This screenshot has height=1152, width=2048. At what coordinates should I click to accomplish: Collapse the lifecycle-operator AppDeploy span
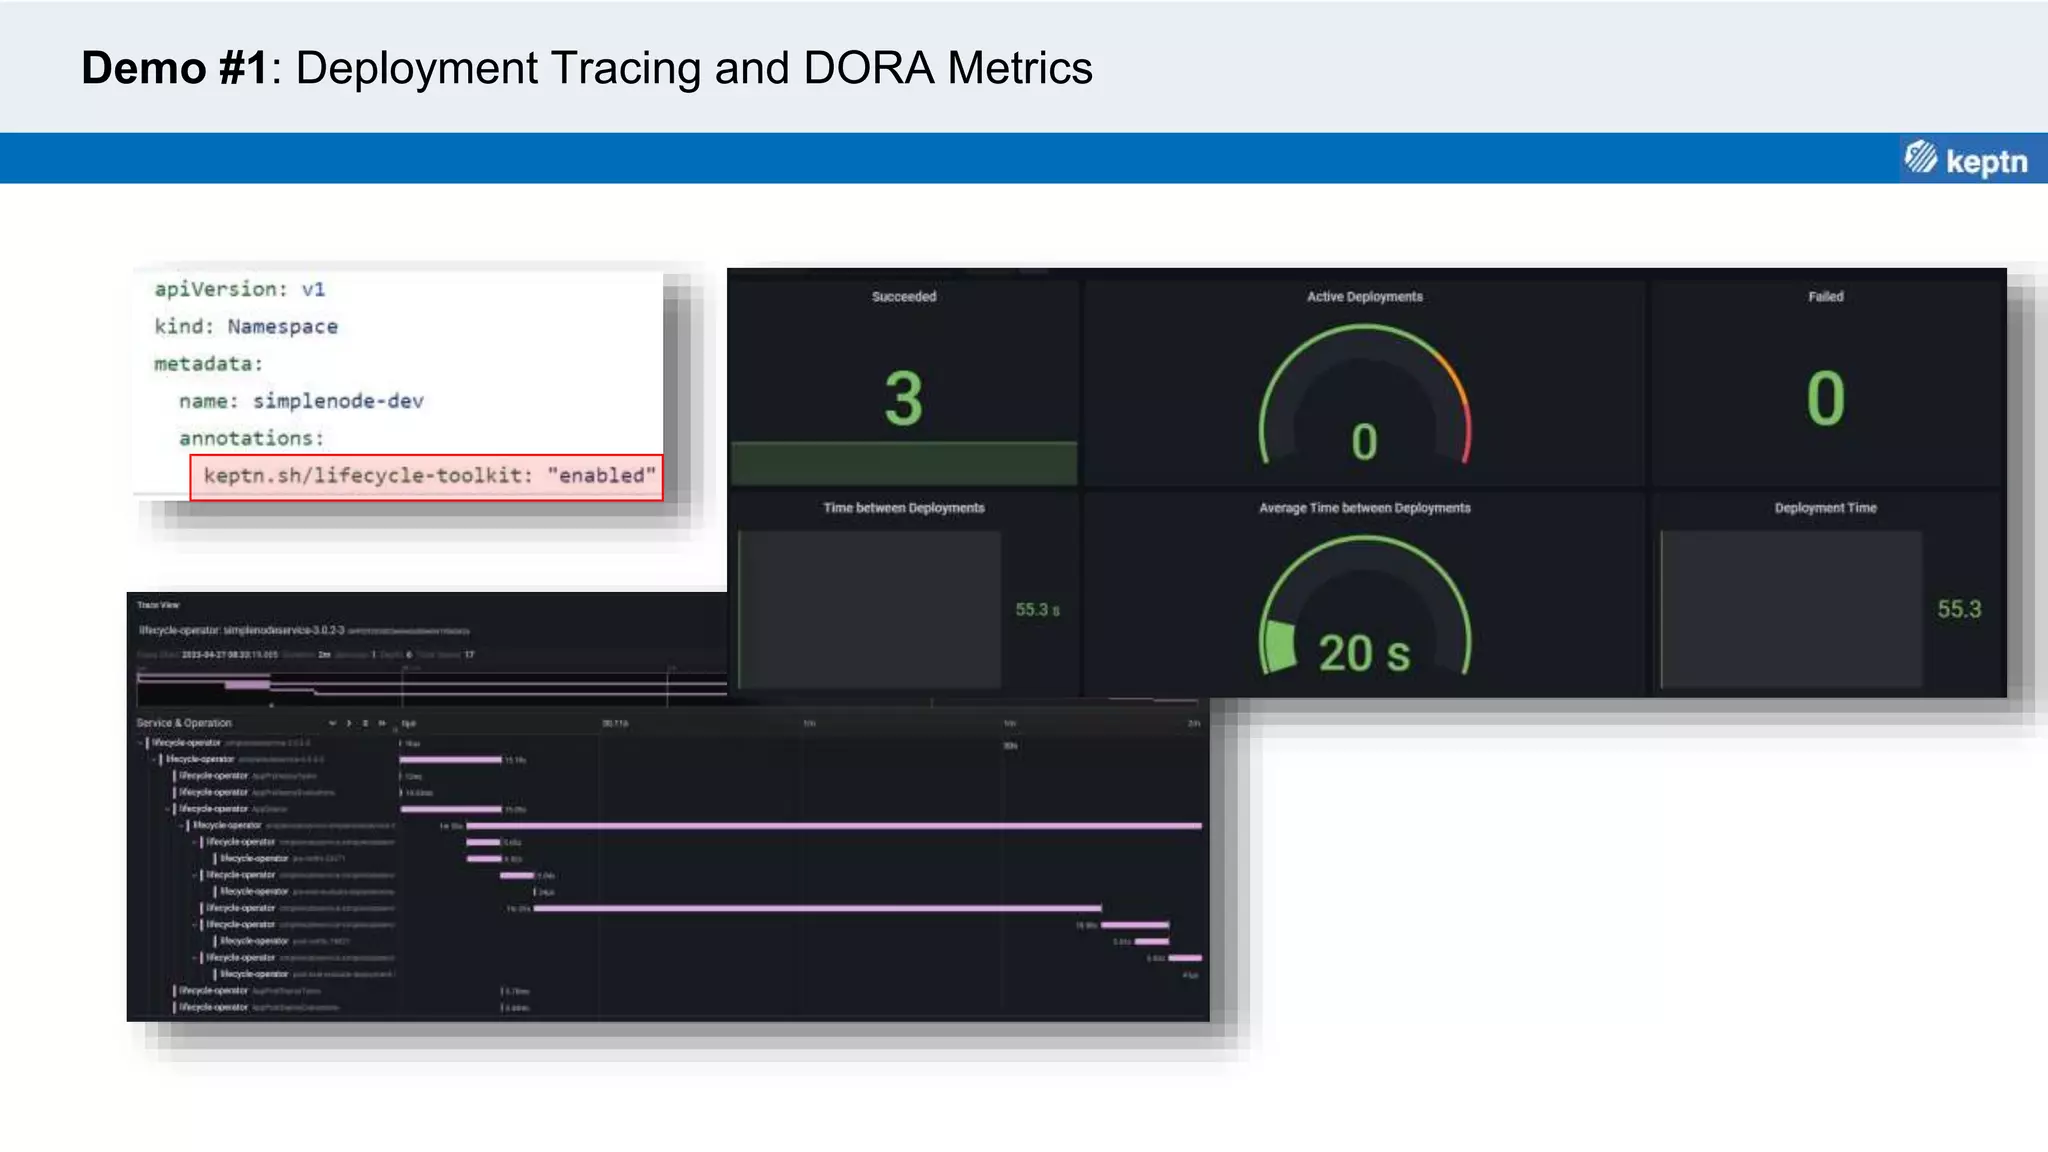tap(167, 809)
